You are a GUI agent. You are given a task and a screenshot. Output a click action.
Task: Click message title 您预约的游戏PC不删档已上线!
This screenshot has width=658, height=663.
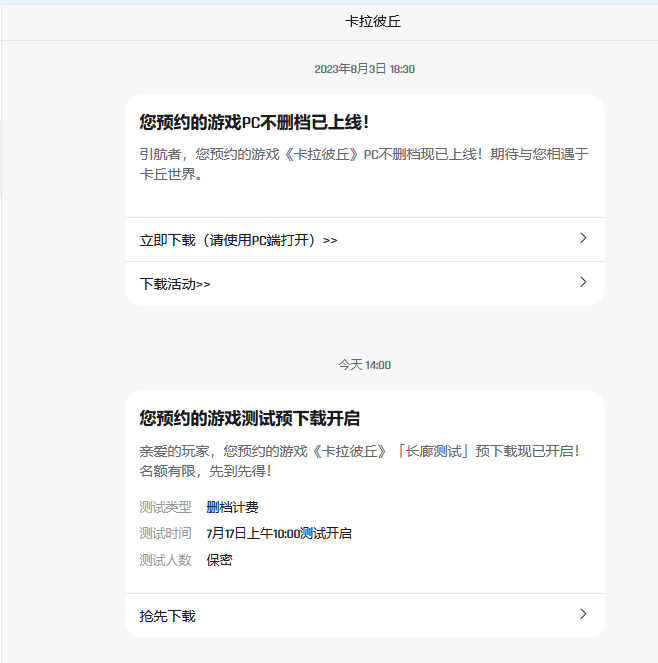tap(254, 123)
